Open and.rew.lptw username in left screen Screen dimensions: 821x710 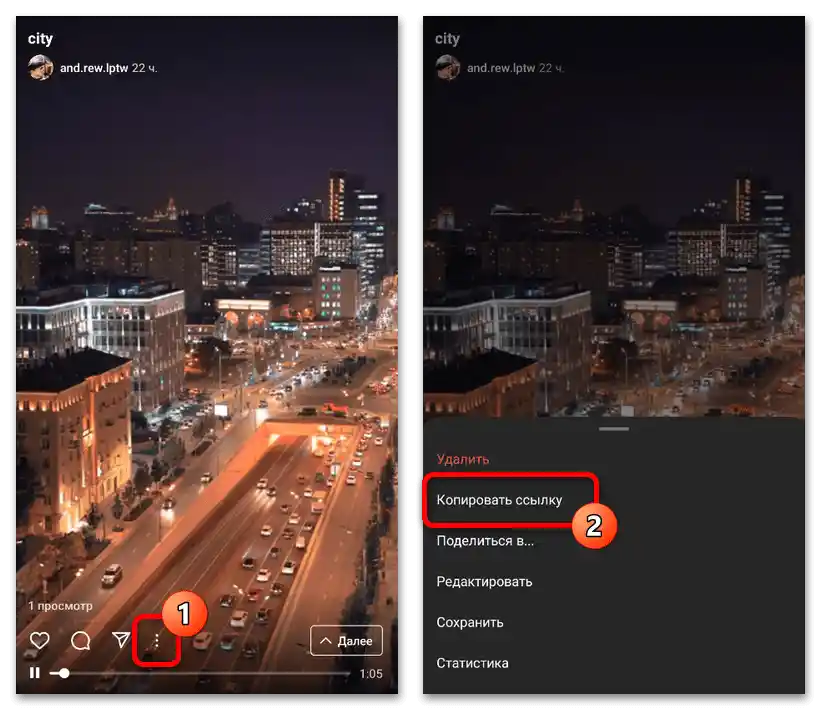[x=94, y=68]
